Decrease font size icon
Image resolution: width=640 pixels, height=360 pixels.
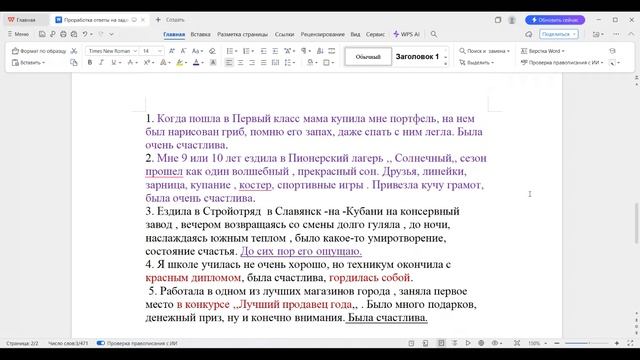point(183,51)
